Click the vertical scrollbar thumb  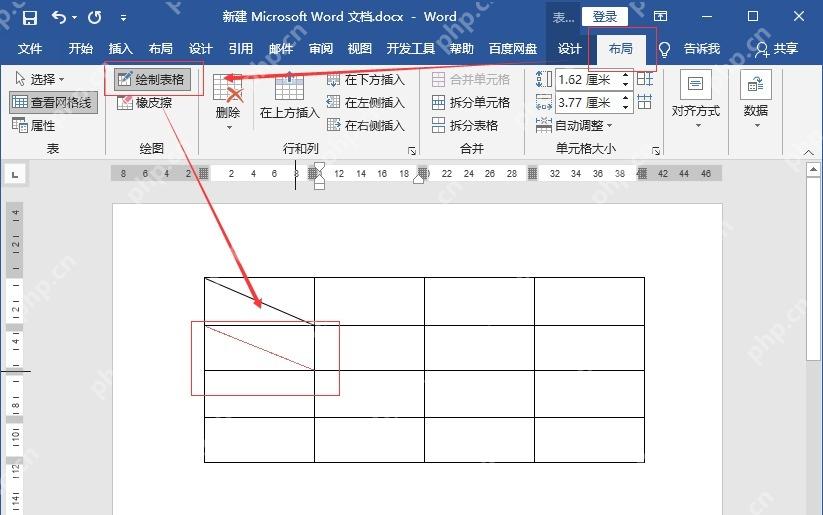click(813, 269)
